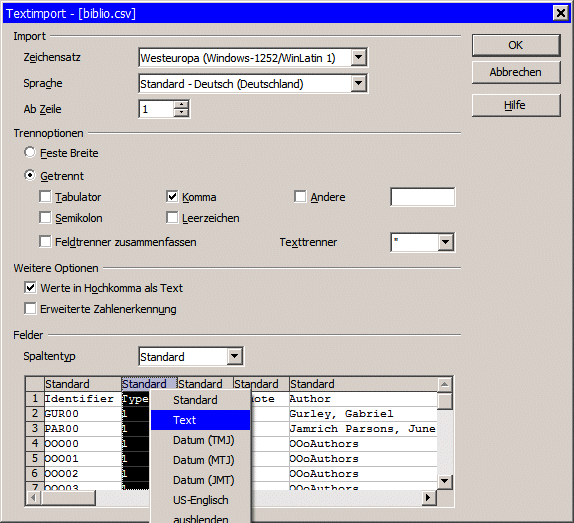Tick Erweiterte Zahlenerkennung checkbox
This screenshot has height=523, width=574.
(30, 309)
